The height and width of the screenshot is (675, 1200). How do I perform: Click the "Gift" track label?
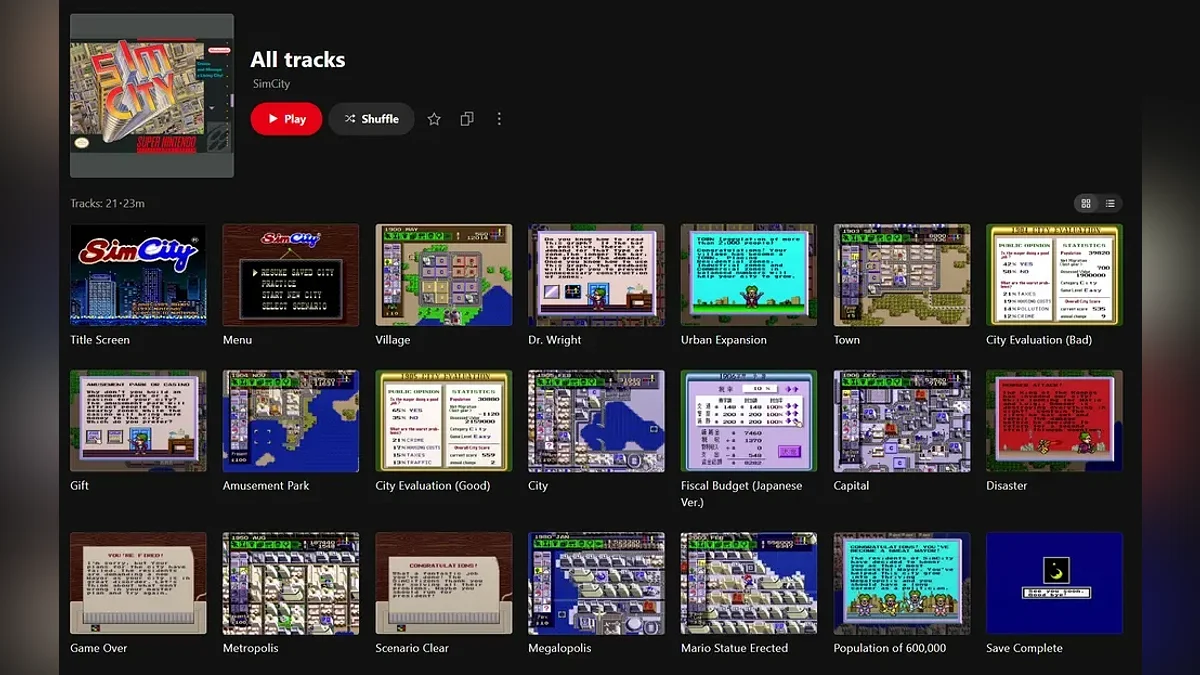tap(80, 486)
